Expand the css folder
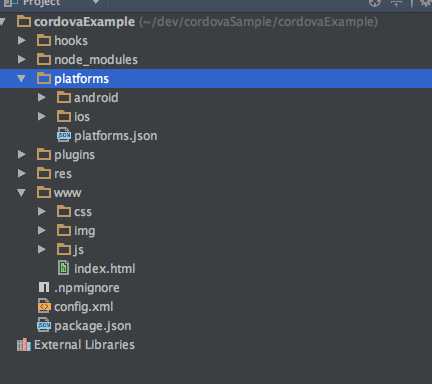Viewport: 432px width, 384px height. [42, 212]
